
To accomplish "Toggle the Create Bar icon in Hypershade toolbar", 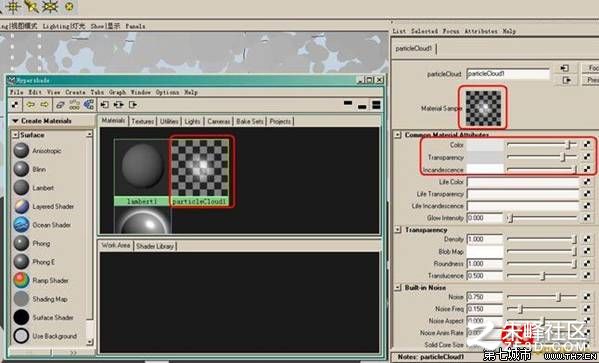I will point(15,104).
